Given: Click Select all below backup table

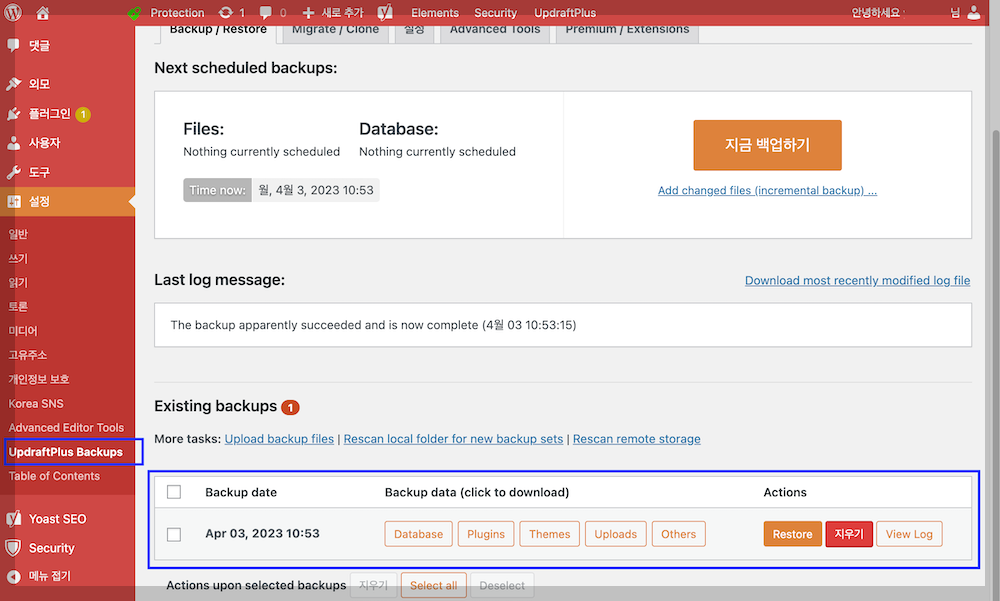Looking at the screenshot, I should (434, 585).
